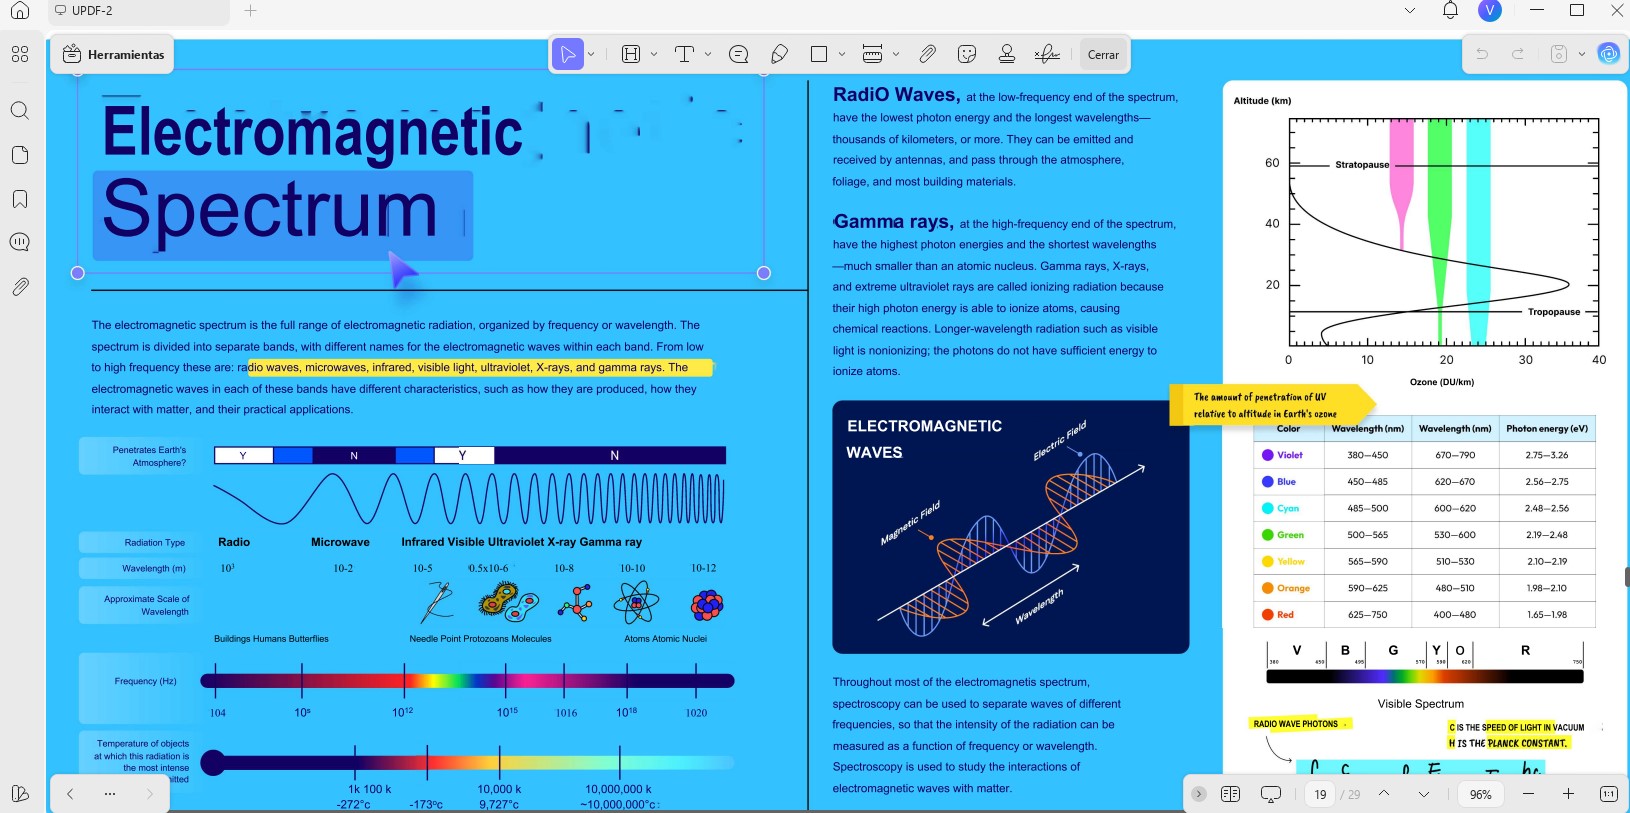Open the zoom level 96% dropdown
The width and height of the screenshot is (1630, 813).
point(1481,794)
